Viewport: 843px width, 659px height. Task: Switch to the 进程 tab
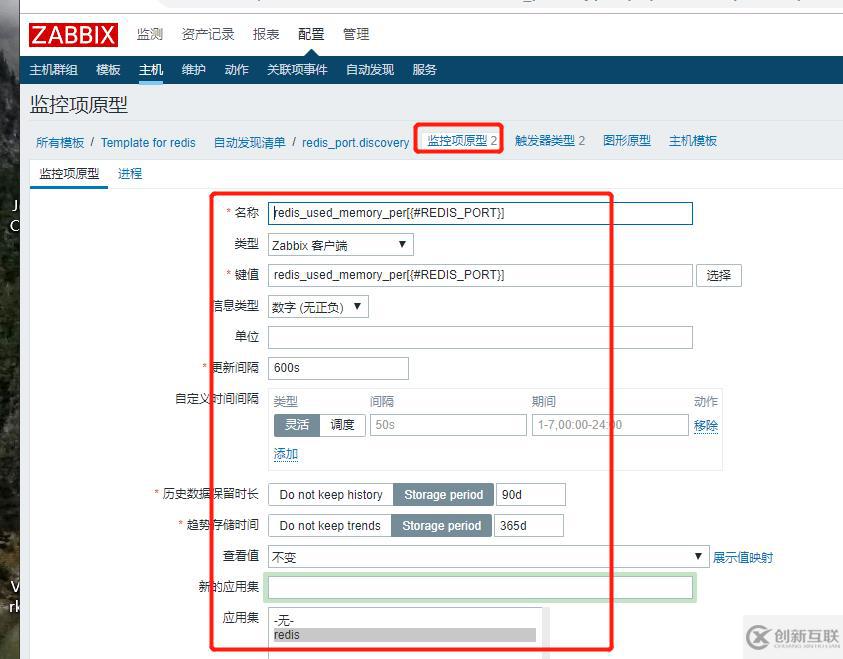click(x=129, y=172)
